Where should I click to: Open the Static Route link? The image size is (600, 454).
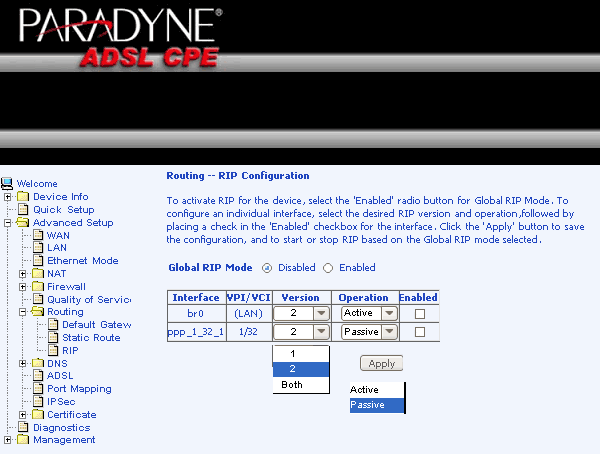point(91,338)
